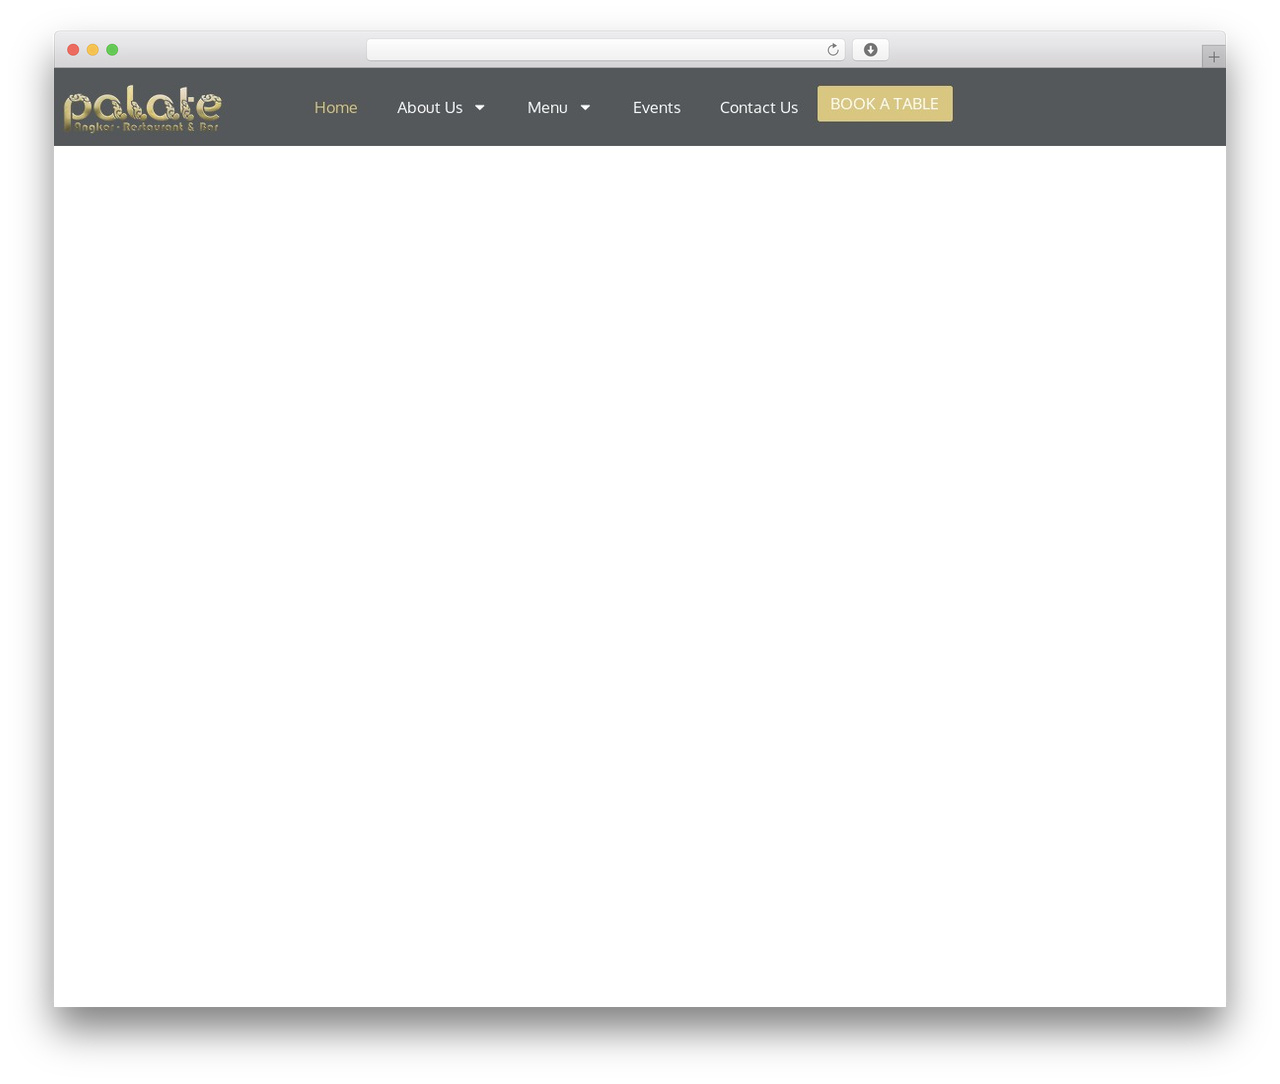Expand the About Us dropdown arrow
Viewport: 1280px width, 1084px height.
point(480,107)
